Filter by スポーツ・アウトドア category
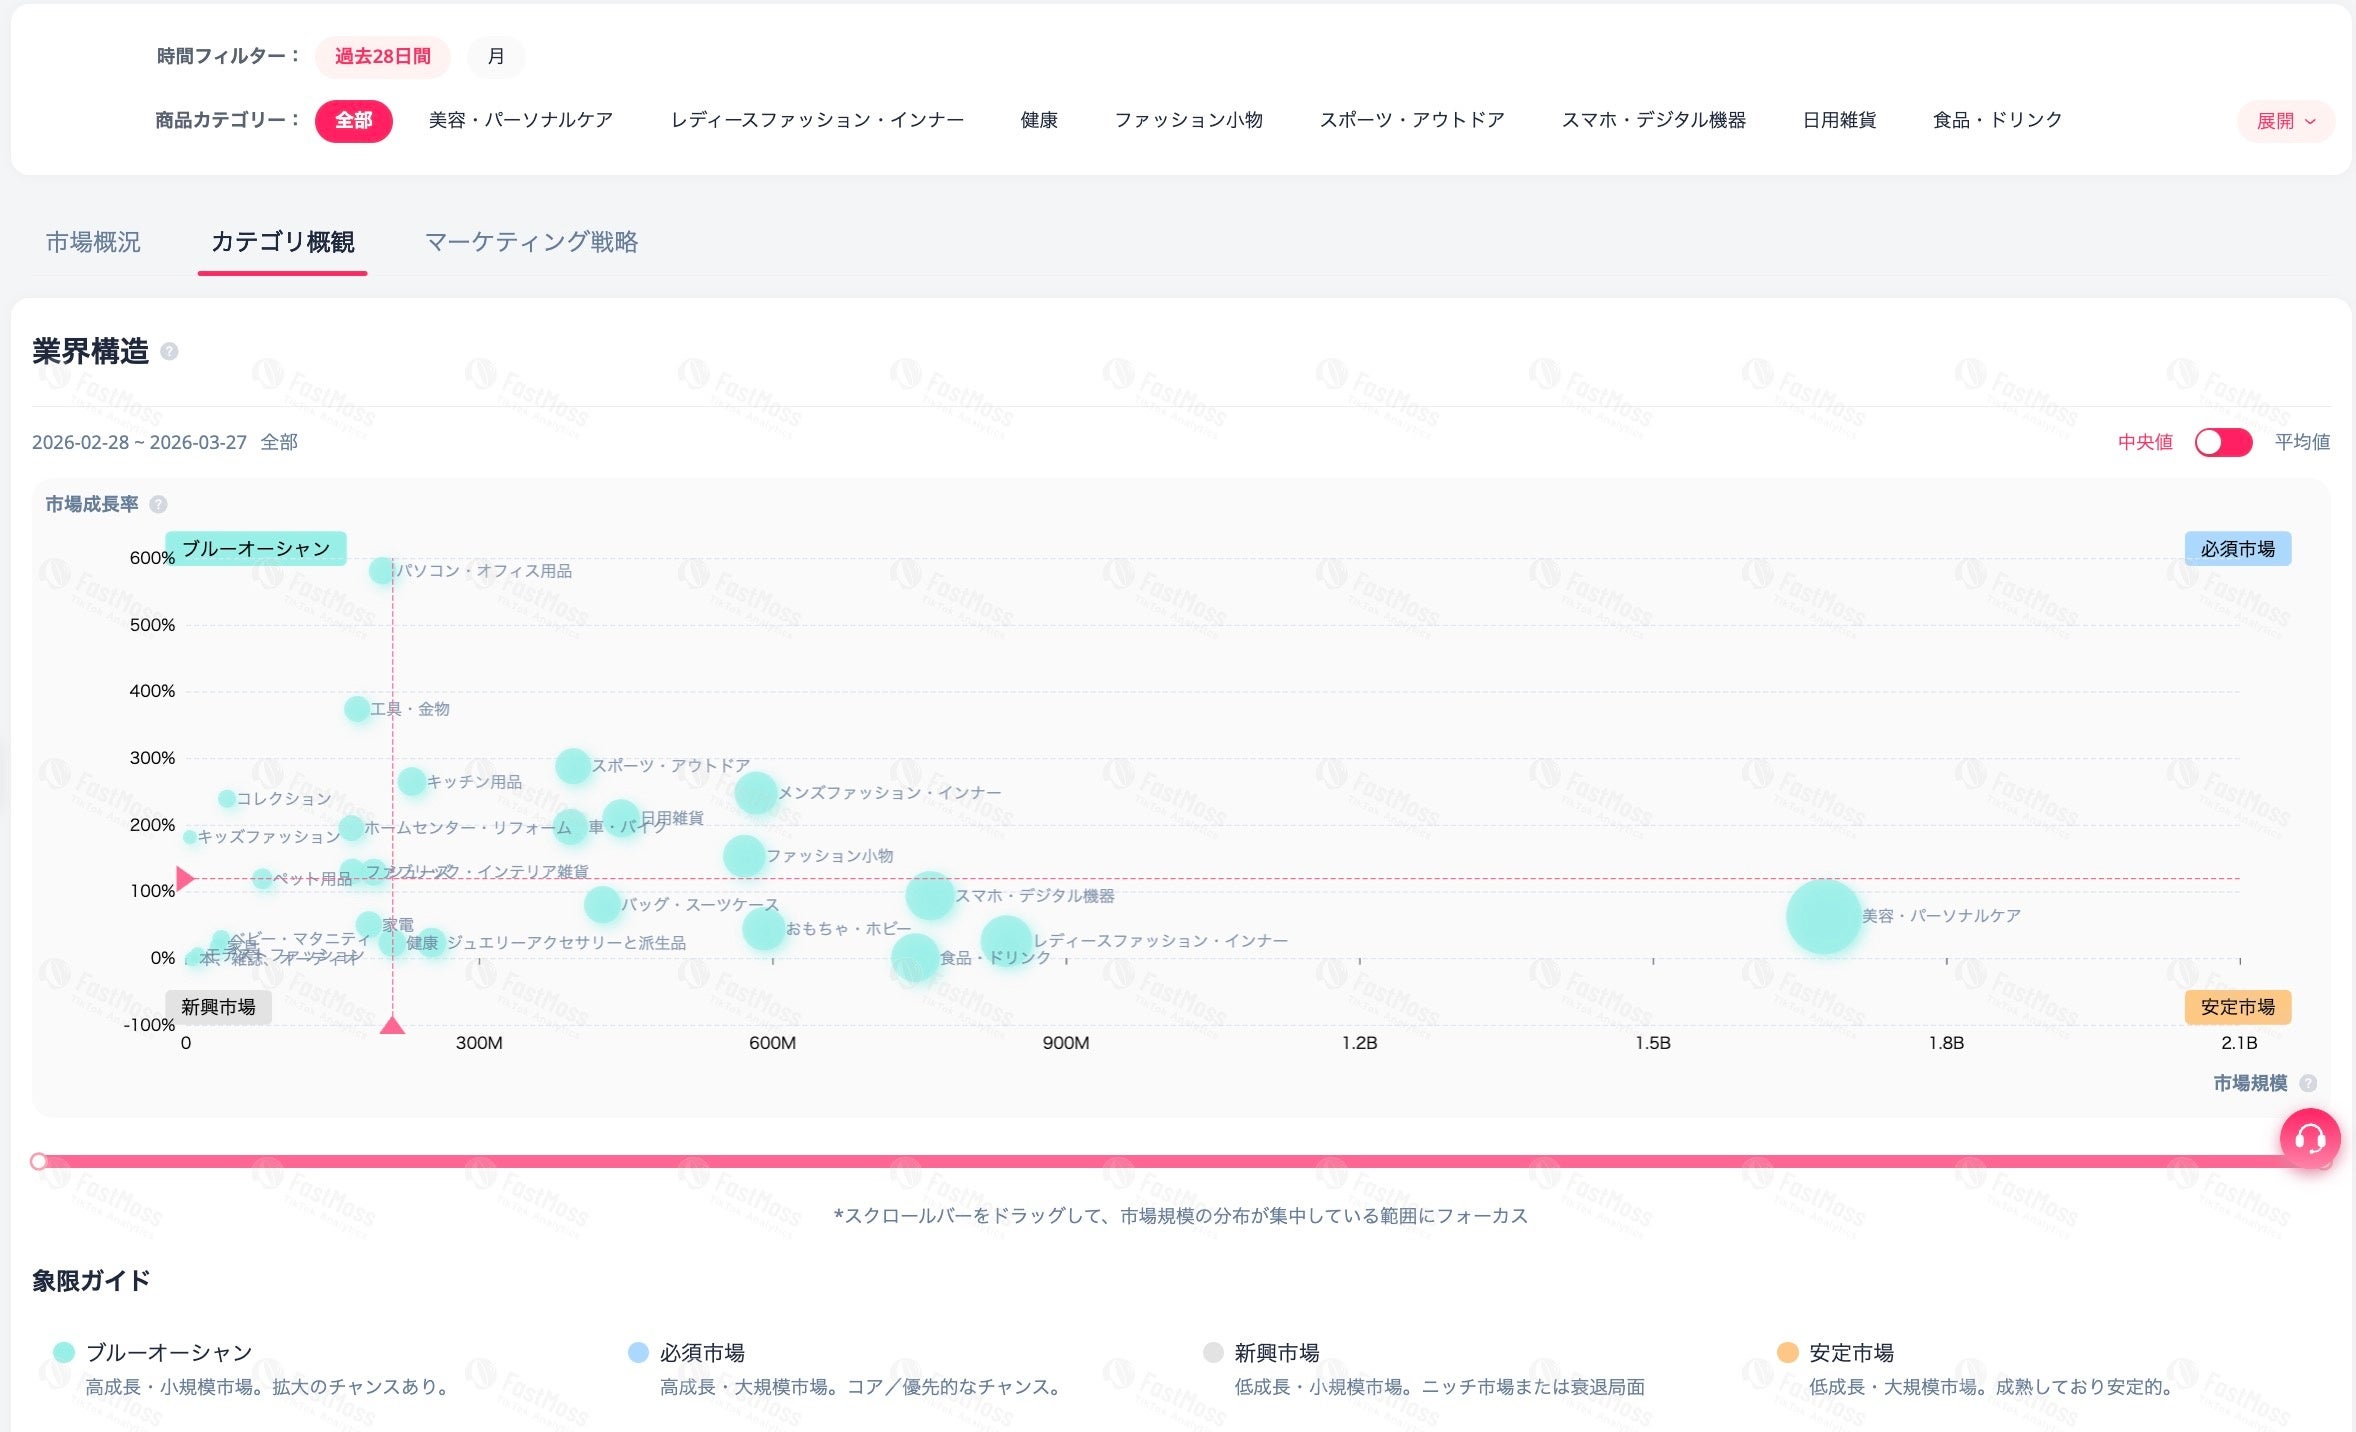 (x=1411, y=120)
